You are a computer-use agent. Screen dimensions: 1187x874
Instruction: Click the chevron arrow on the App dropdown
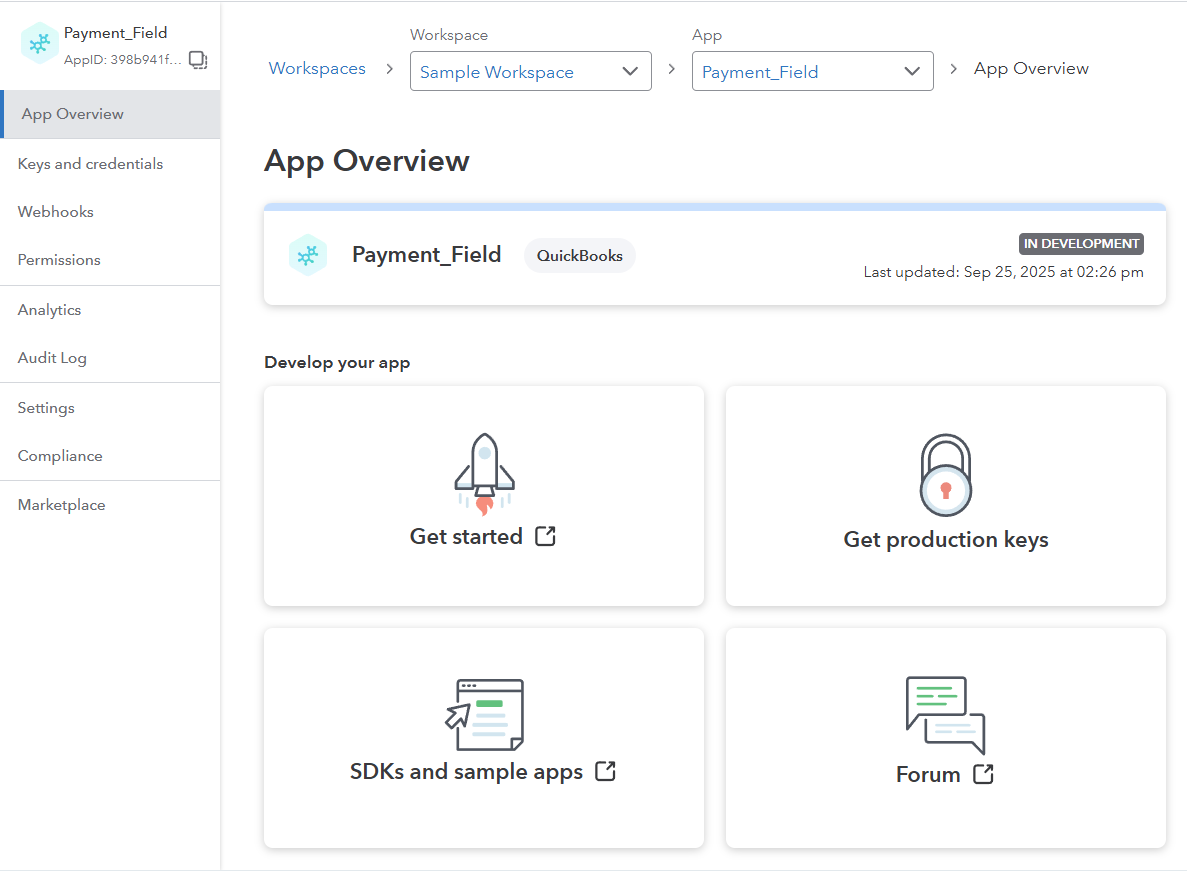pos(911,71)
